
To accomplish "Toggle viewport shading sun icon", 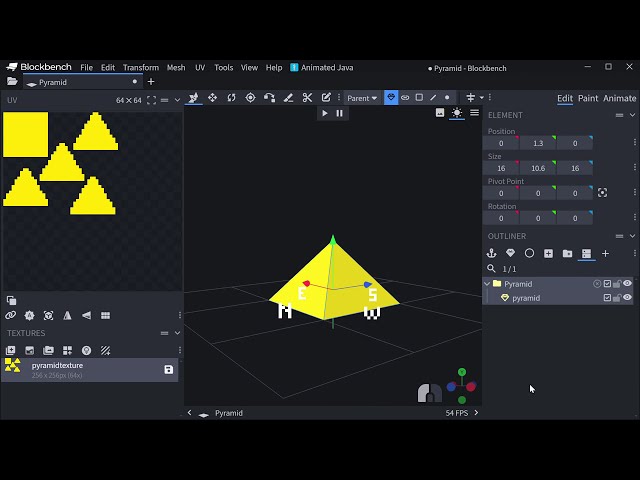I will (457, 113).
